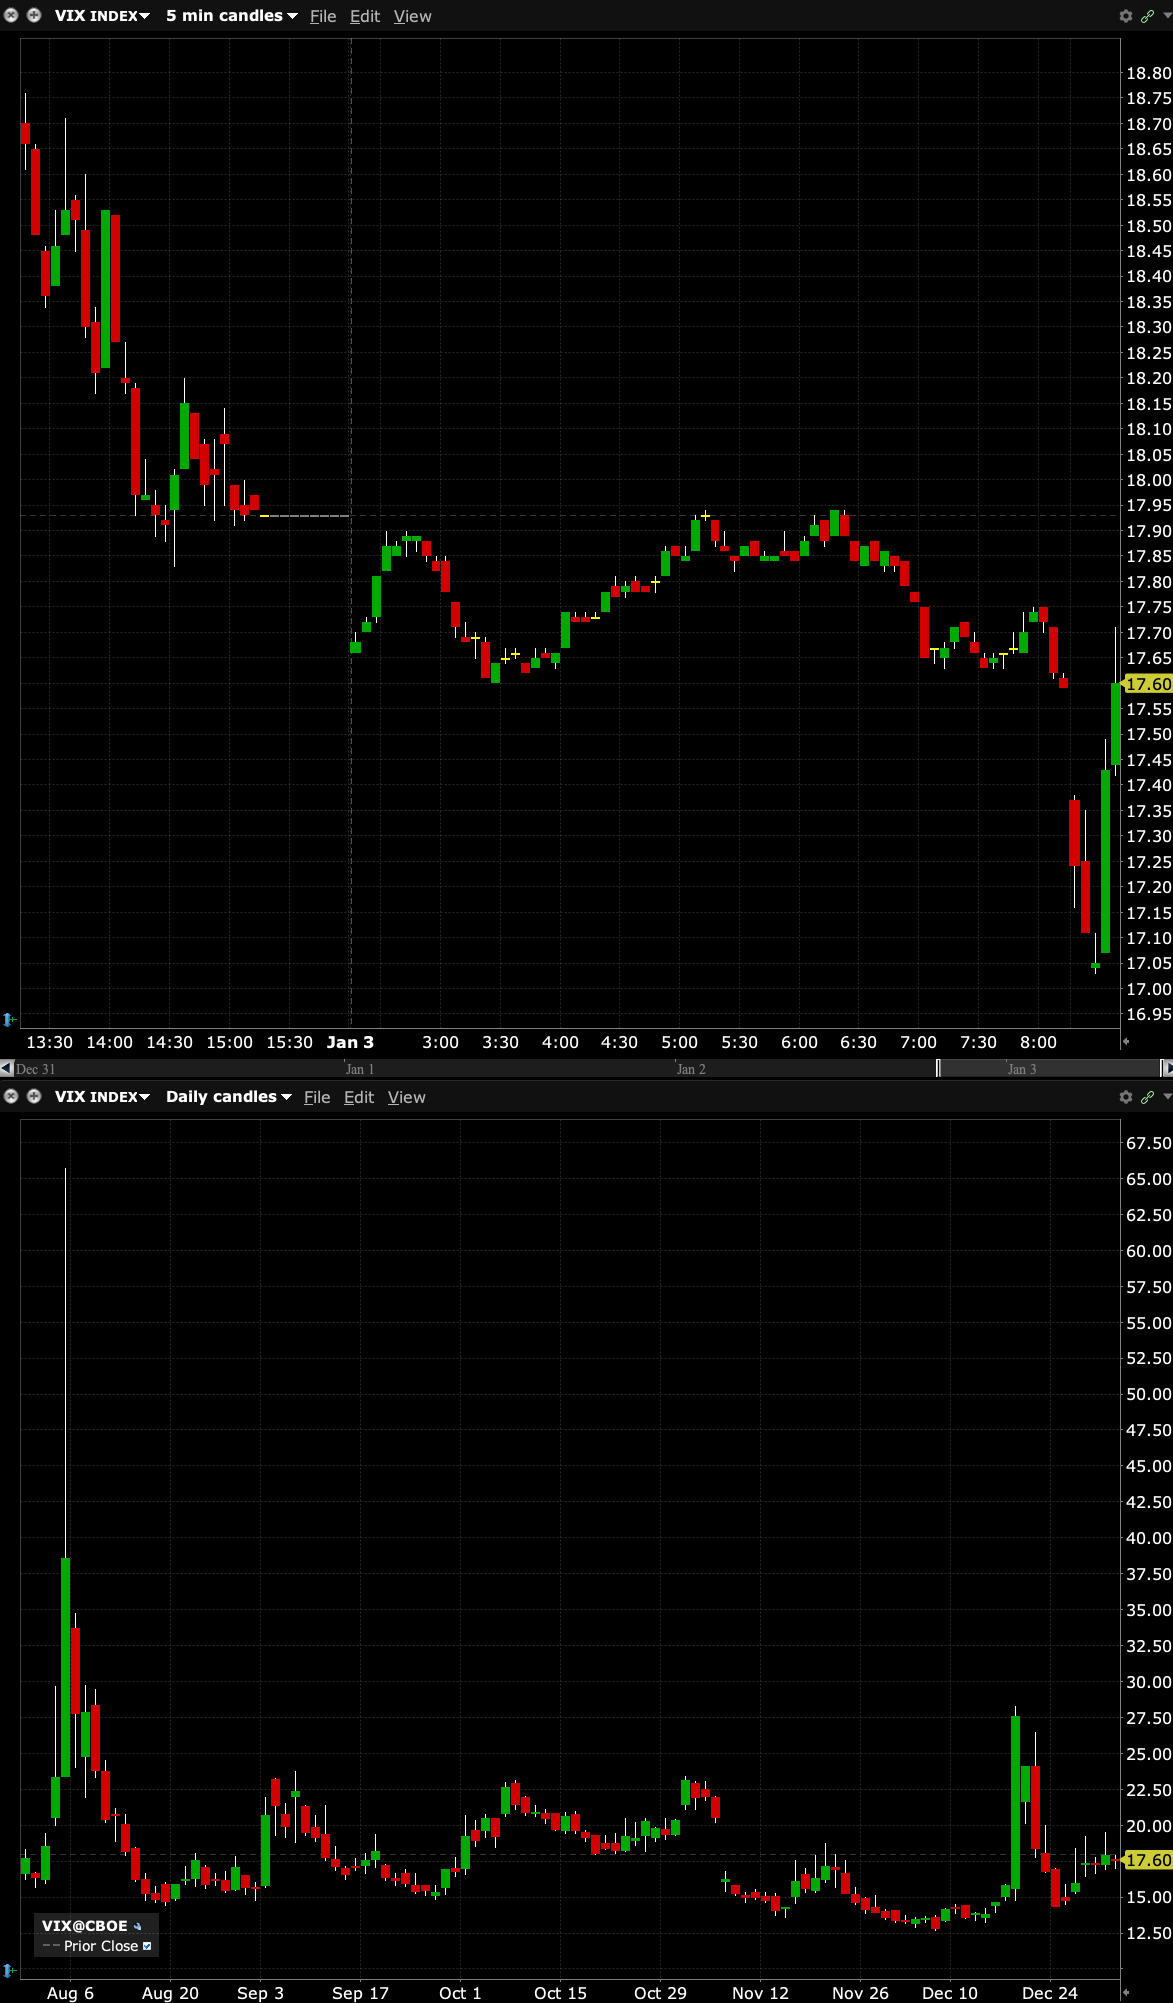
Task: Click Jan 3 time range scrollbar thumb
Action: click(1046, 1069)
